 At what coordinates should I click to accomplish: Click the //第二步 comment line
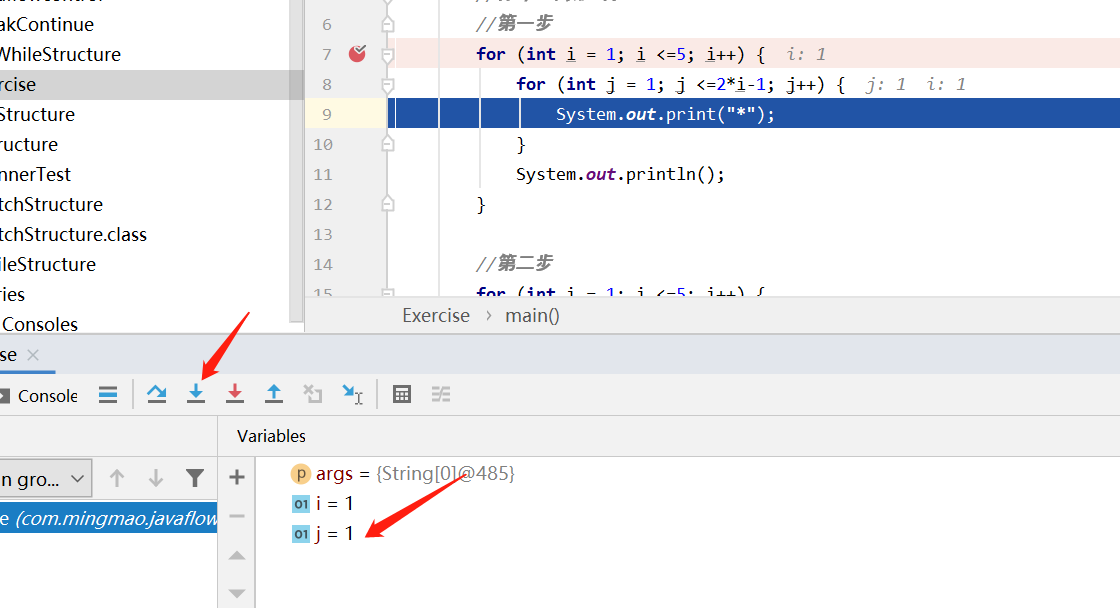pos(514,264)
